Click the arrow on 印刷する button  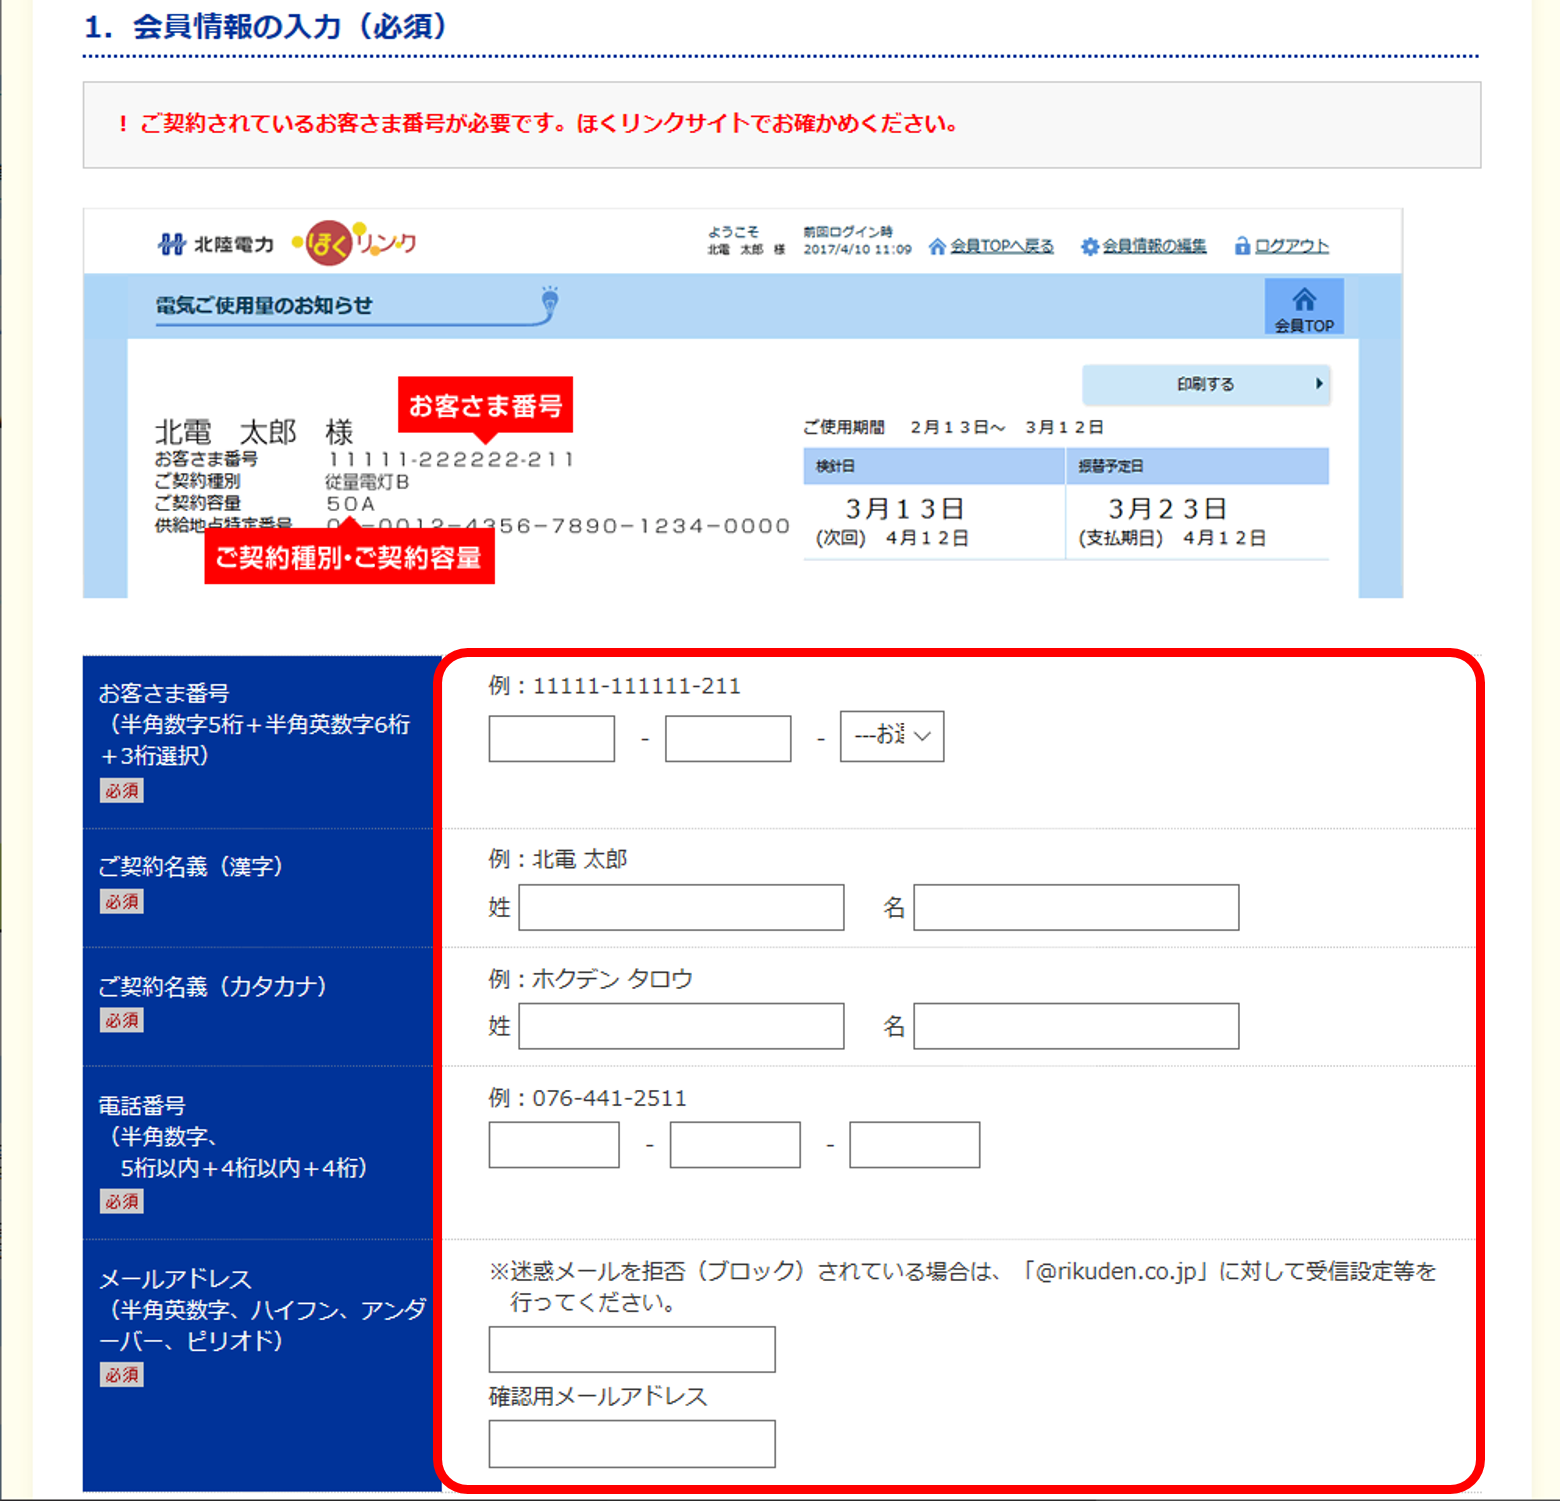(1319, 384)
